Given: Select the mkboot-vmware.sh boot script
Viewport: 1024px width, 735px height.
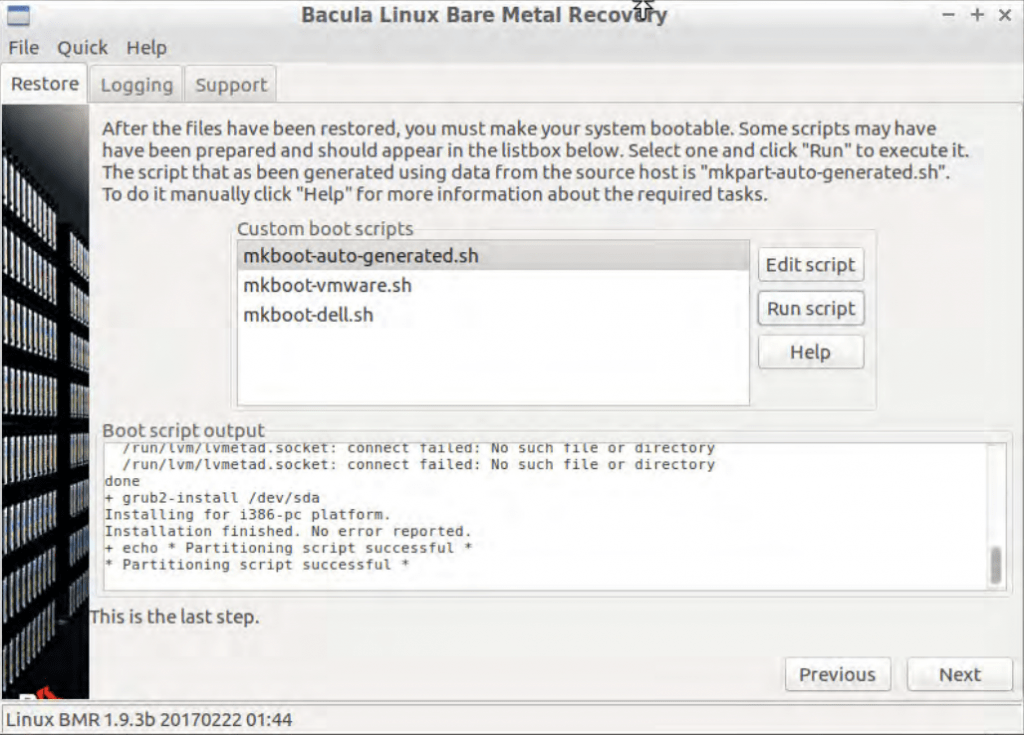Looking at the screenshot, I should click(x=327, y=286).
